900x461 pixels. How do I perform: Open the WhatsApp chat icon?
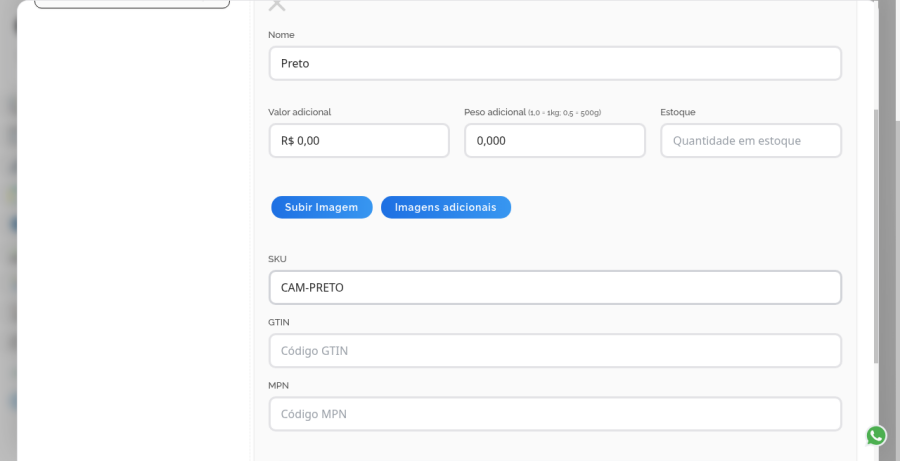click(x=876, y=436)
